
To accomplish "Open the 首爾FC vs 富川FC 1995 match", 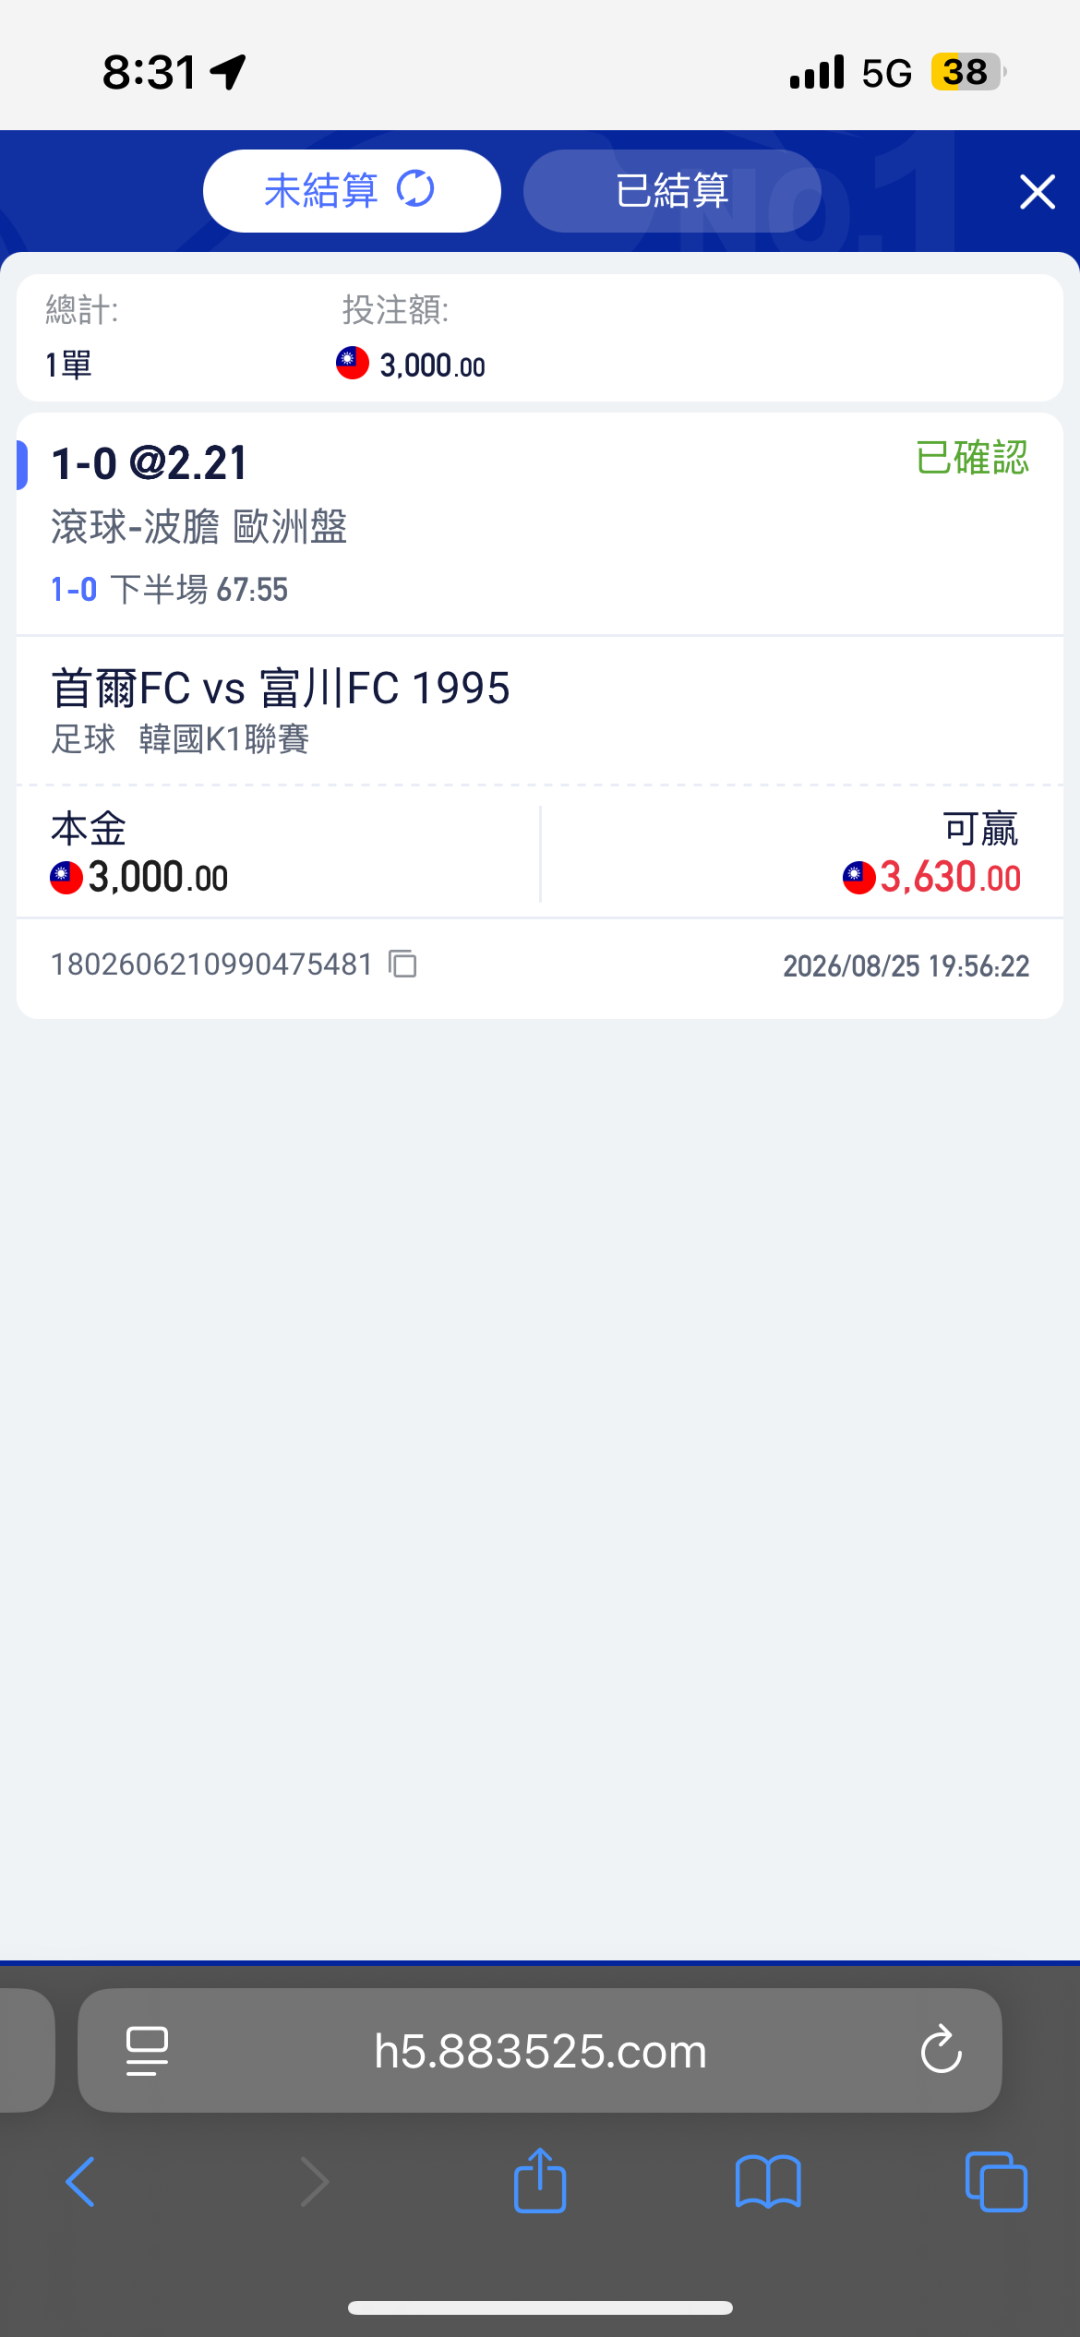I will point(281,688).
